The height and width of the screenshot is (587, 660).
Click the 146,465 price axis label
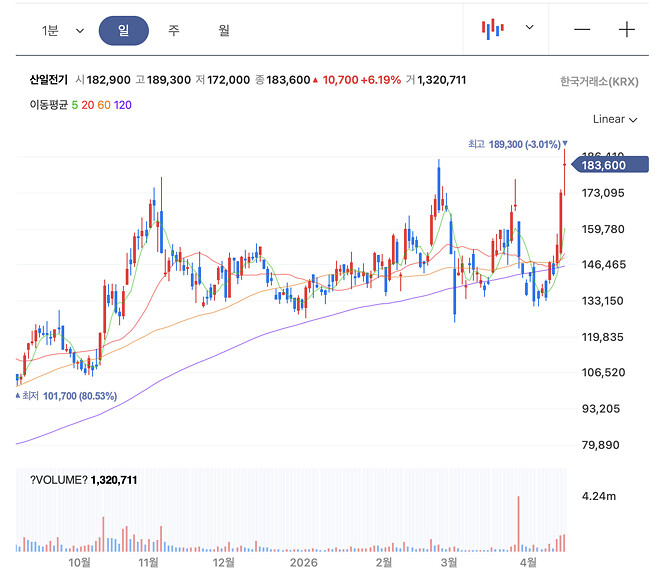click(x=604, y=265)
